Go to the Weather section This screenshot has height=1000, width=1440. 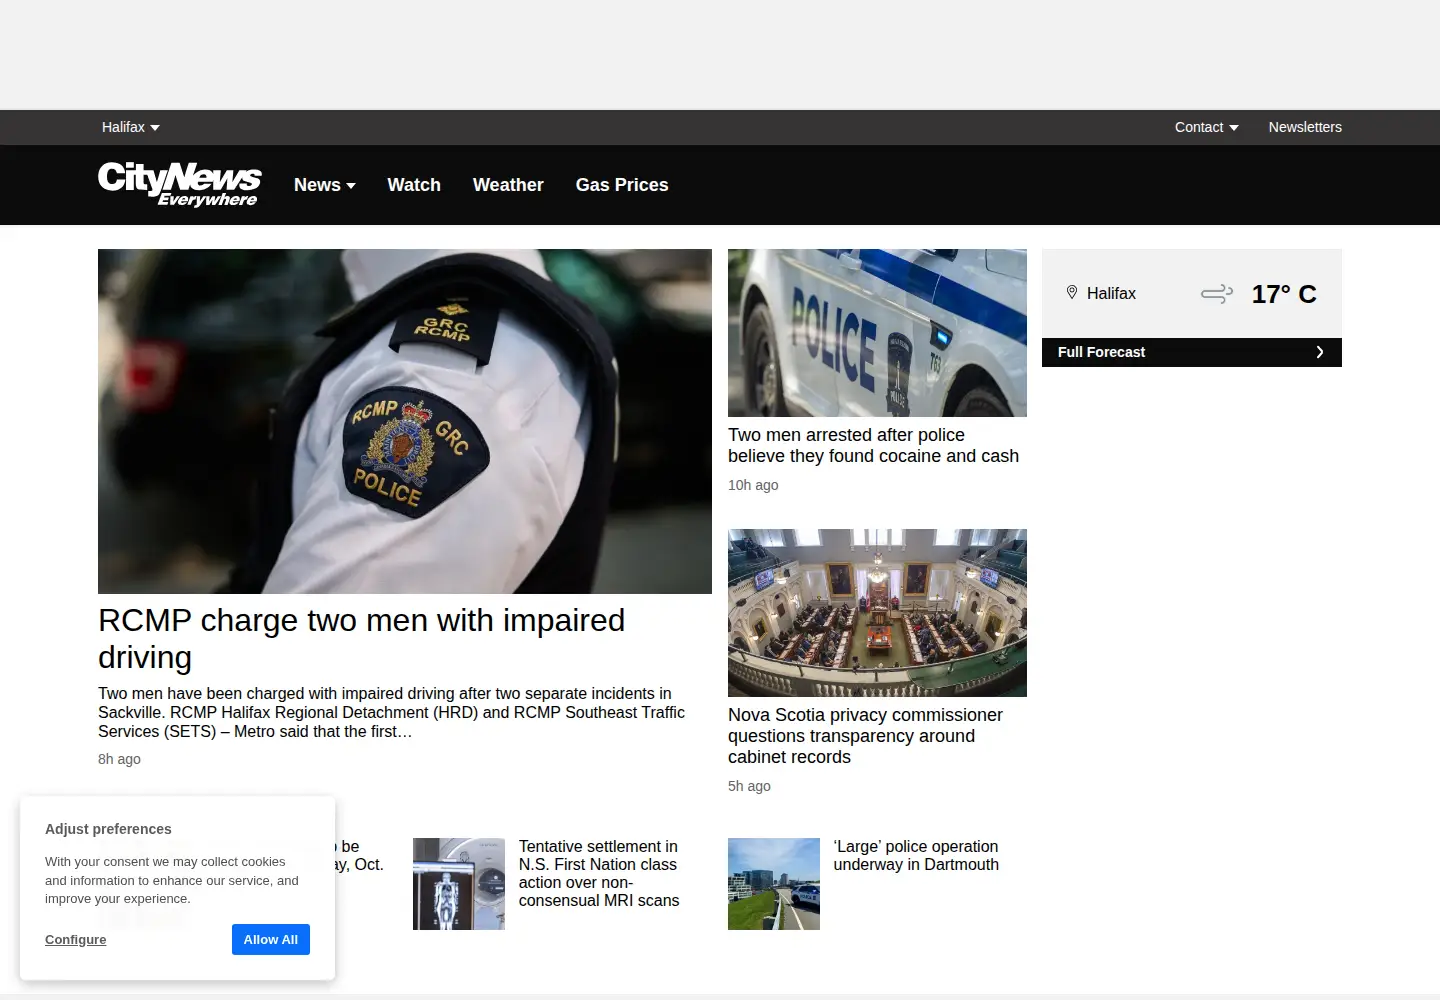coord(508,185)
